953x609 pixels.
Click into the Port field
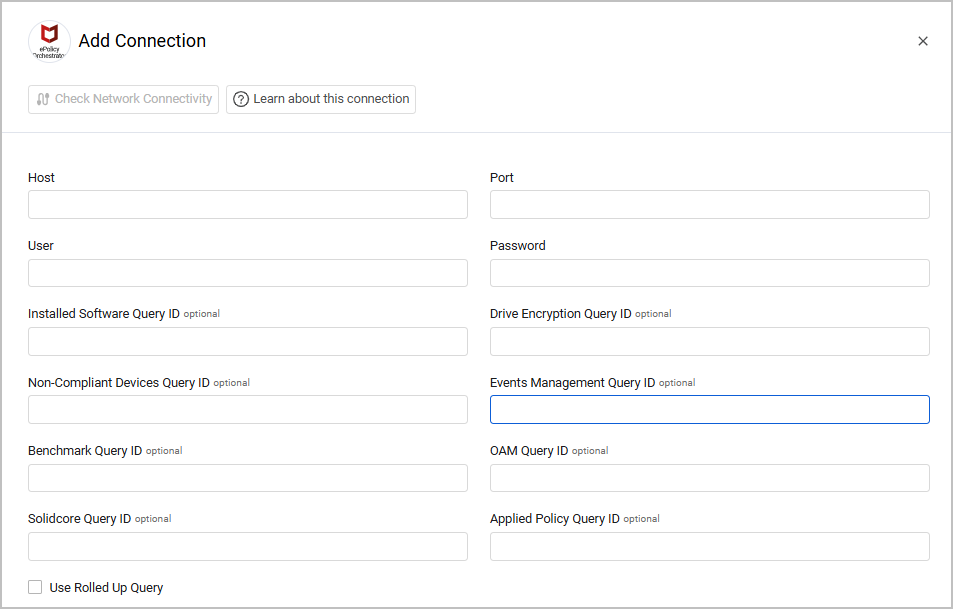pos(709,205)
